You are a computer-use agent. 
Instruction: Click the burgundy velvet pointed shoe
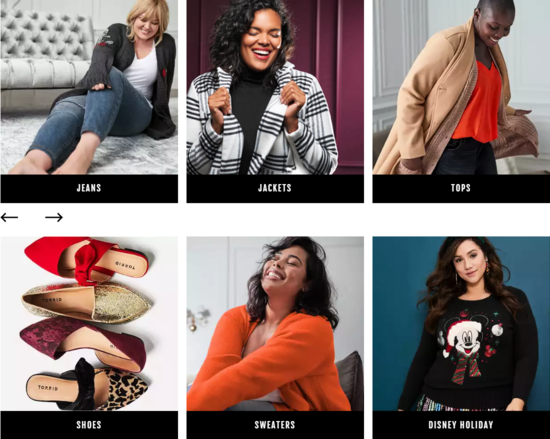(x=82, y=342)
